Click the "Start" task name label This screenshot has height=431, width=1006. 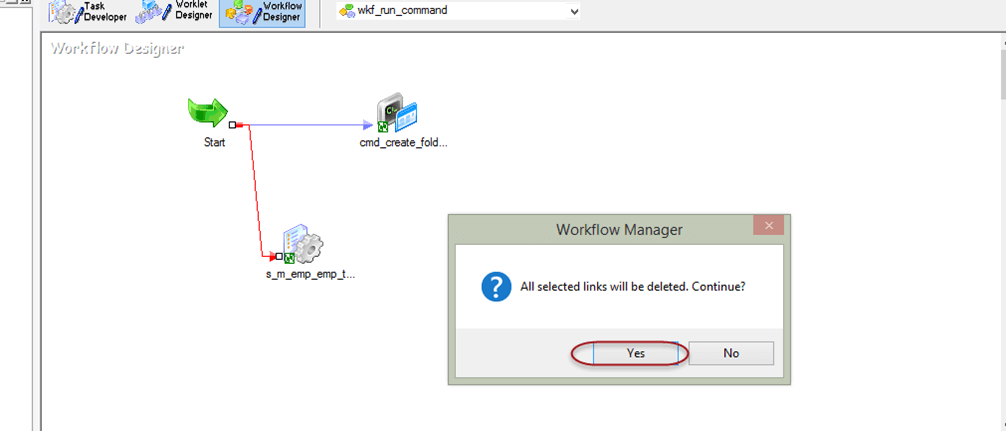click(x=214, y=142)
